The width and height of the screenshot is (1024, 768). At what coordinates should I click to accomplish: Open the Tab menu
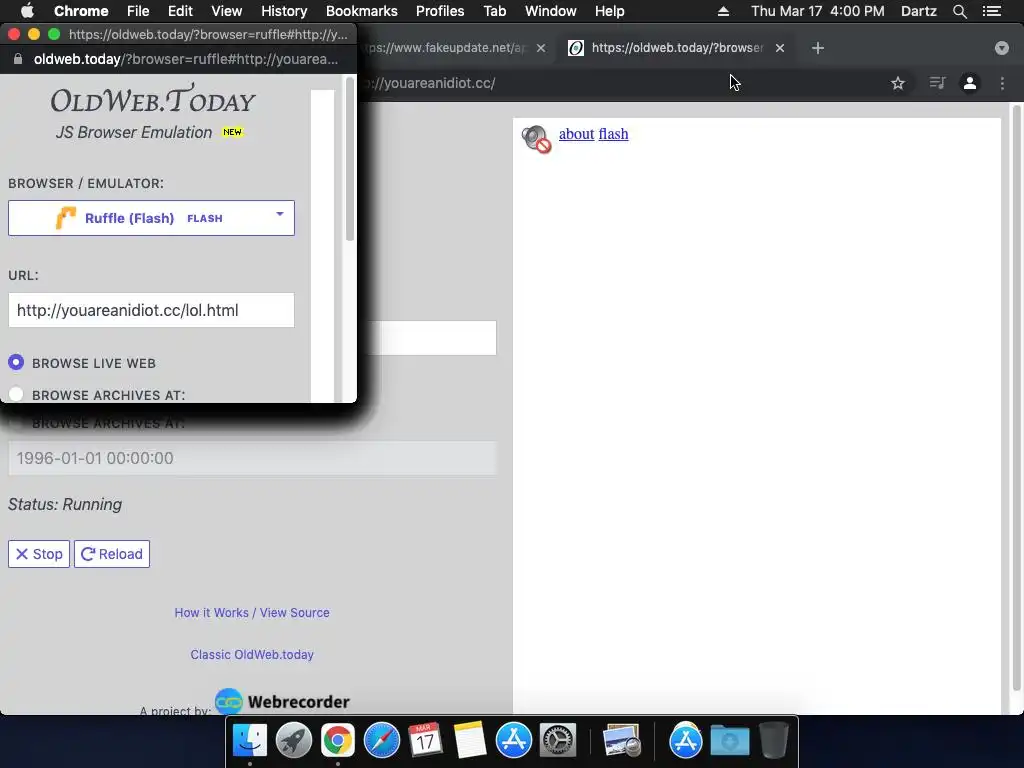pos(494,11)
